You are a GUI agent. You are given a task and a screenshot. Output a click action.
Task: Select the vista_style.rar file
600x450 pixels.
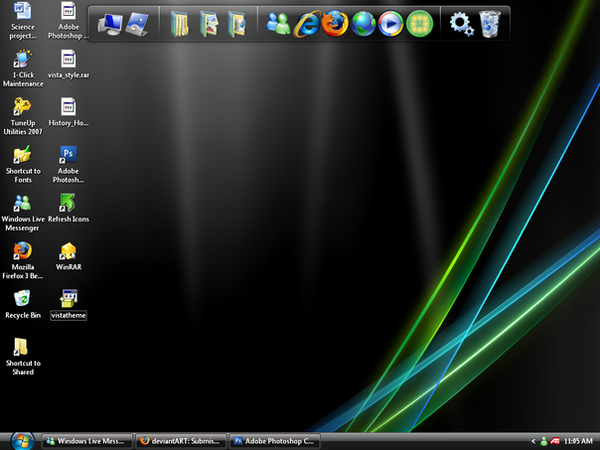tap(68, 64)
